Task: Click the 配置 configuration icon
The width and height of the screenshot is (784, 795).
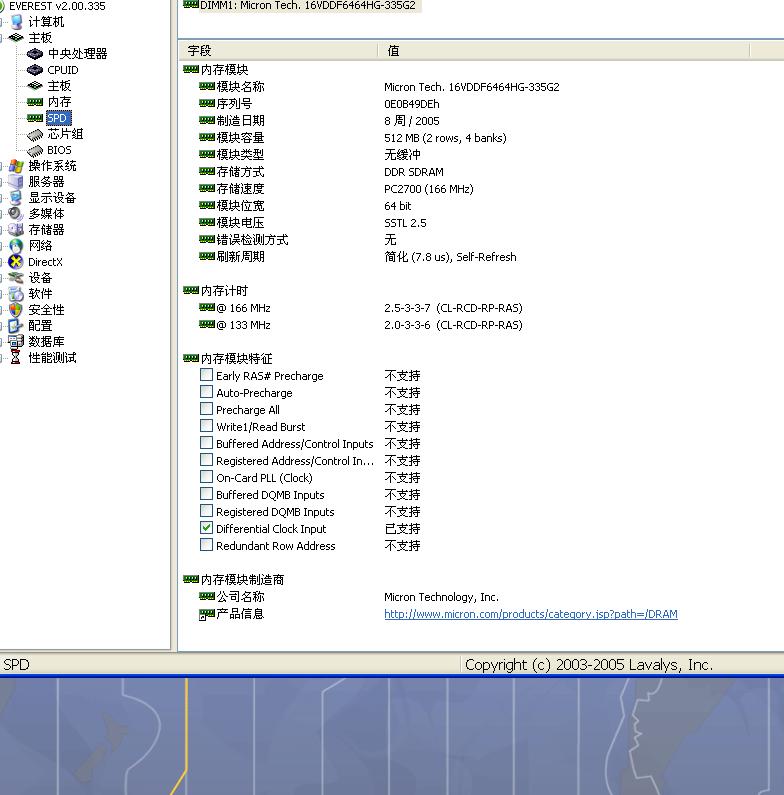Action: point(16,326)
